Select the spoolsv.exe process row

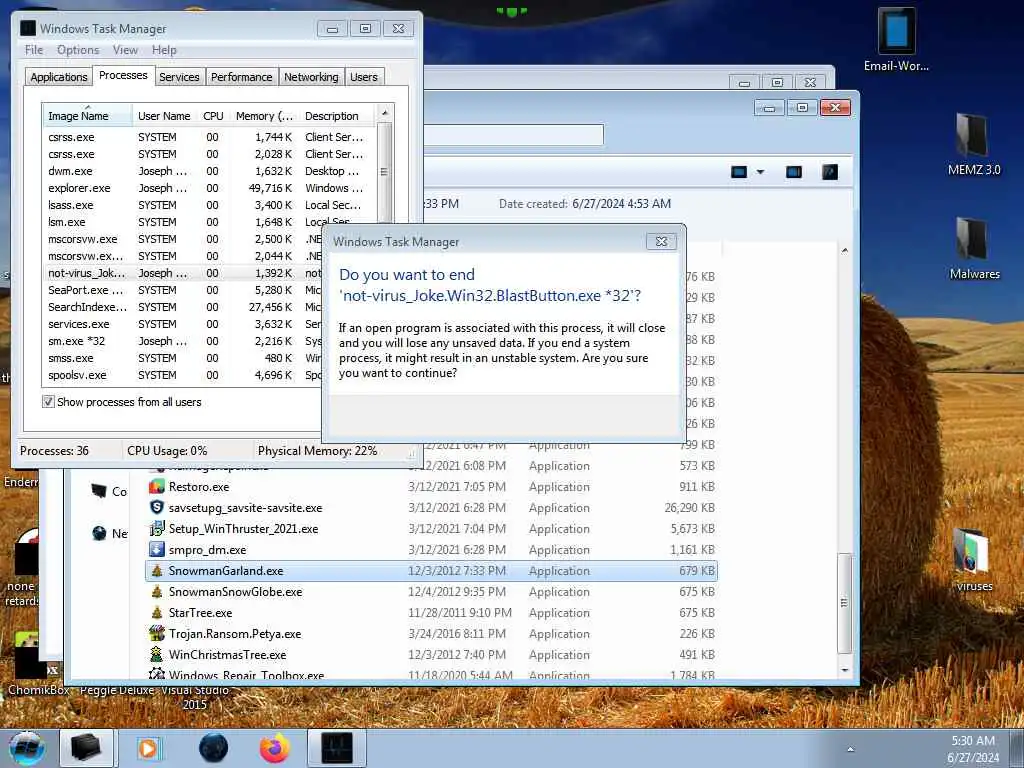(183, 375)
